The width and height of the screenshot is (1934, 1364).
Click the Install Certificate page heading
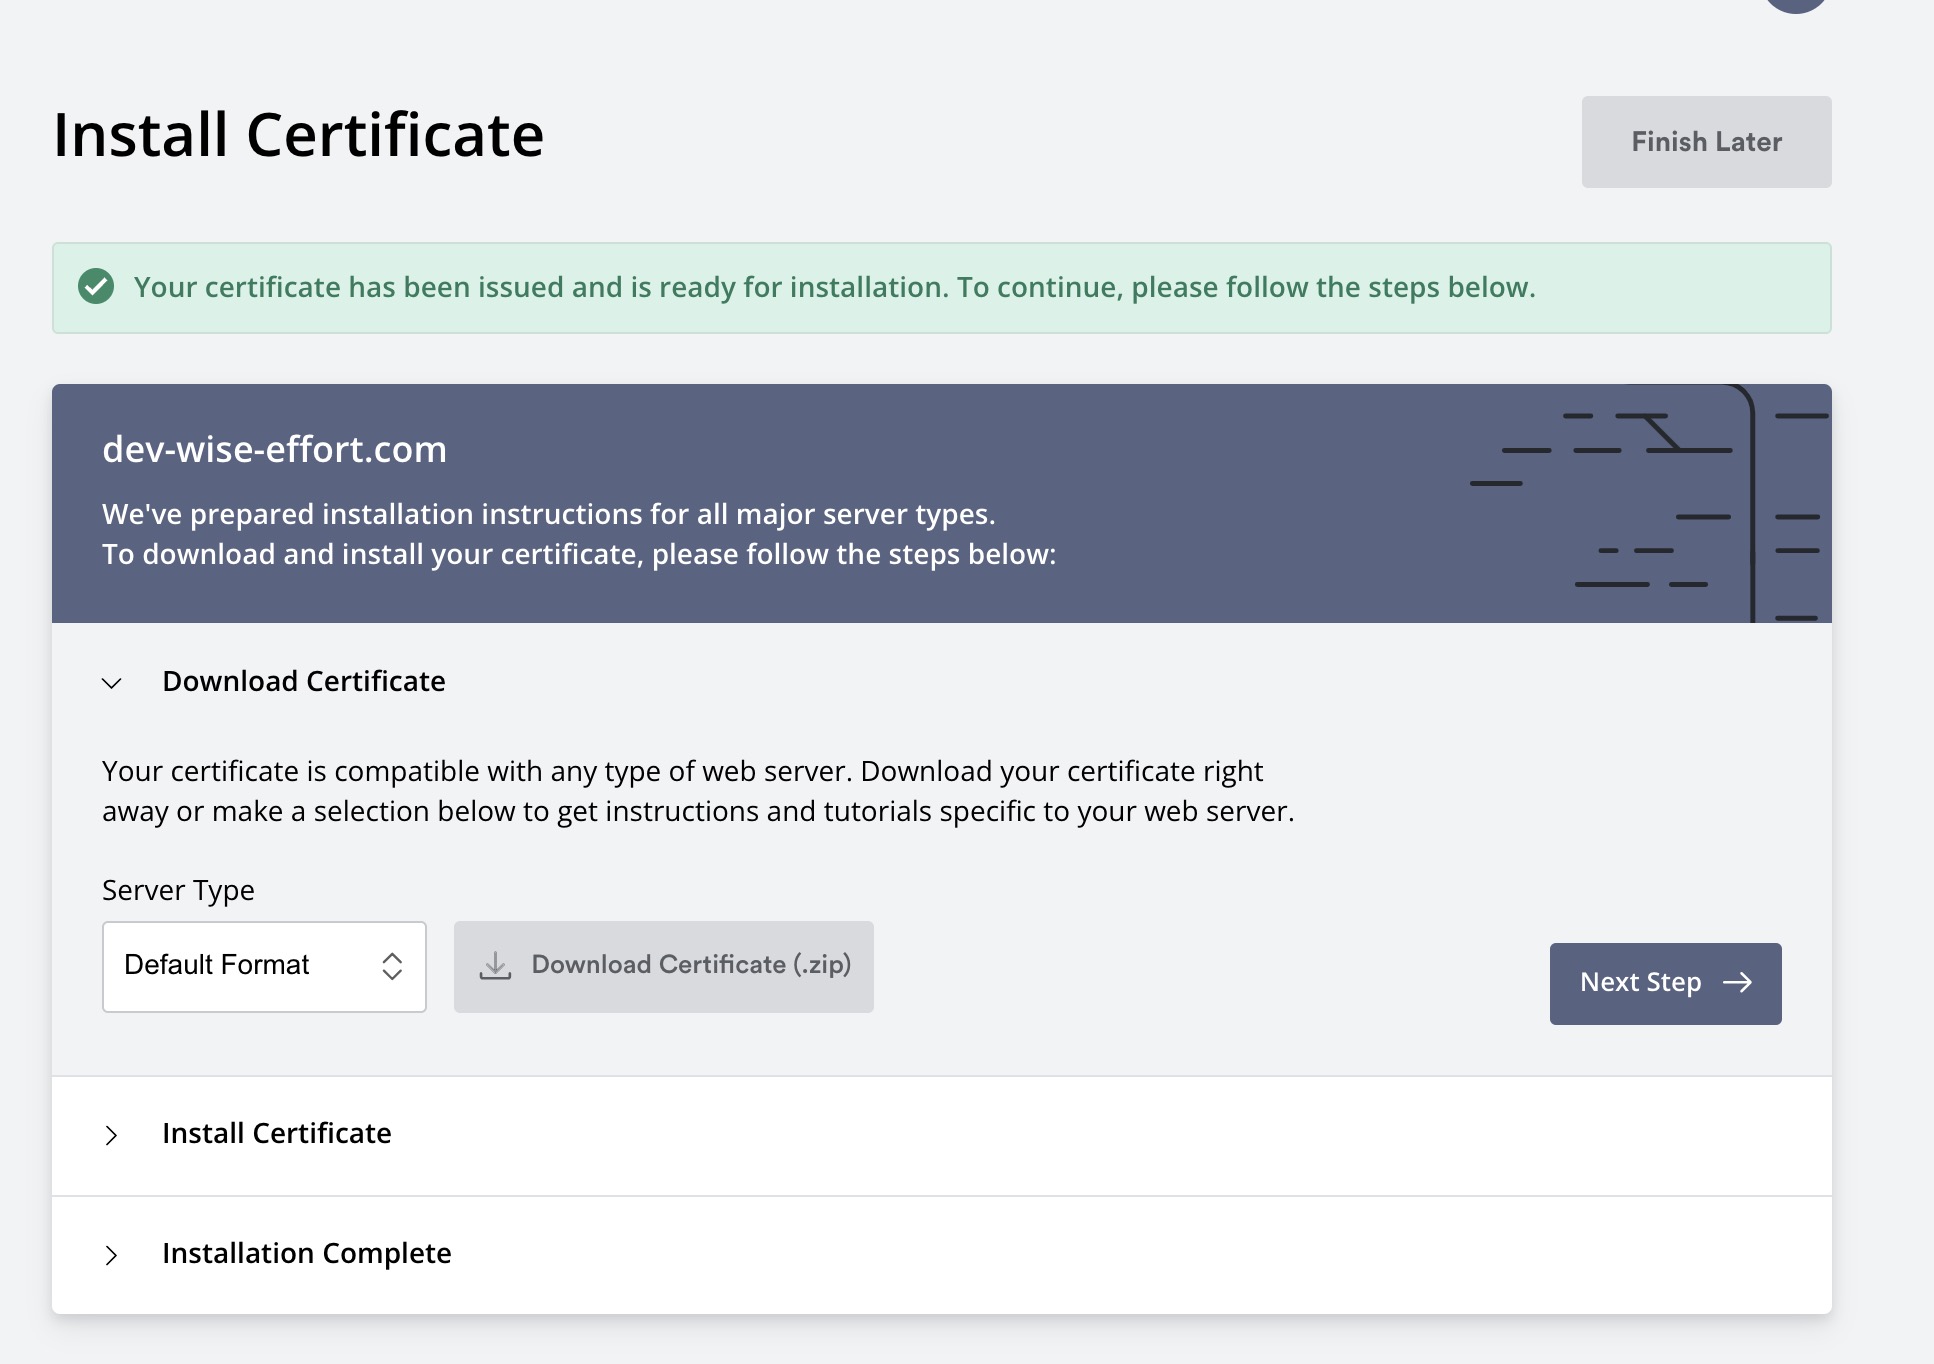point(298,135)
